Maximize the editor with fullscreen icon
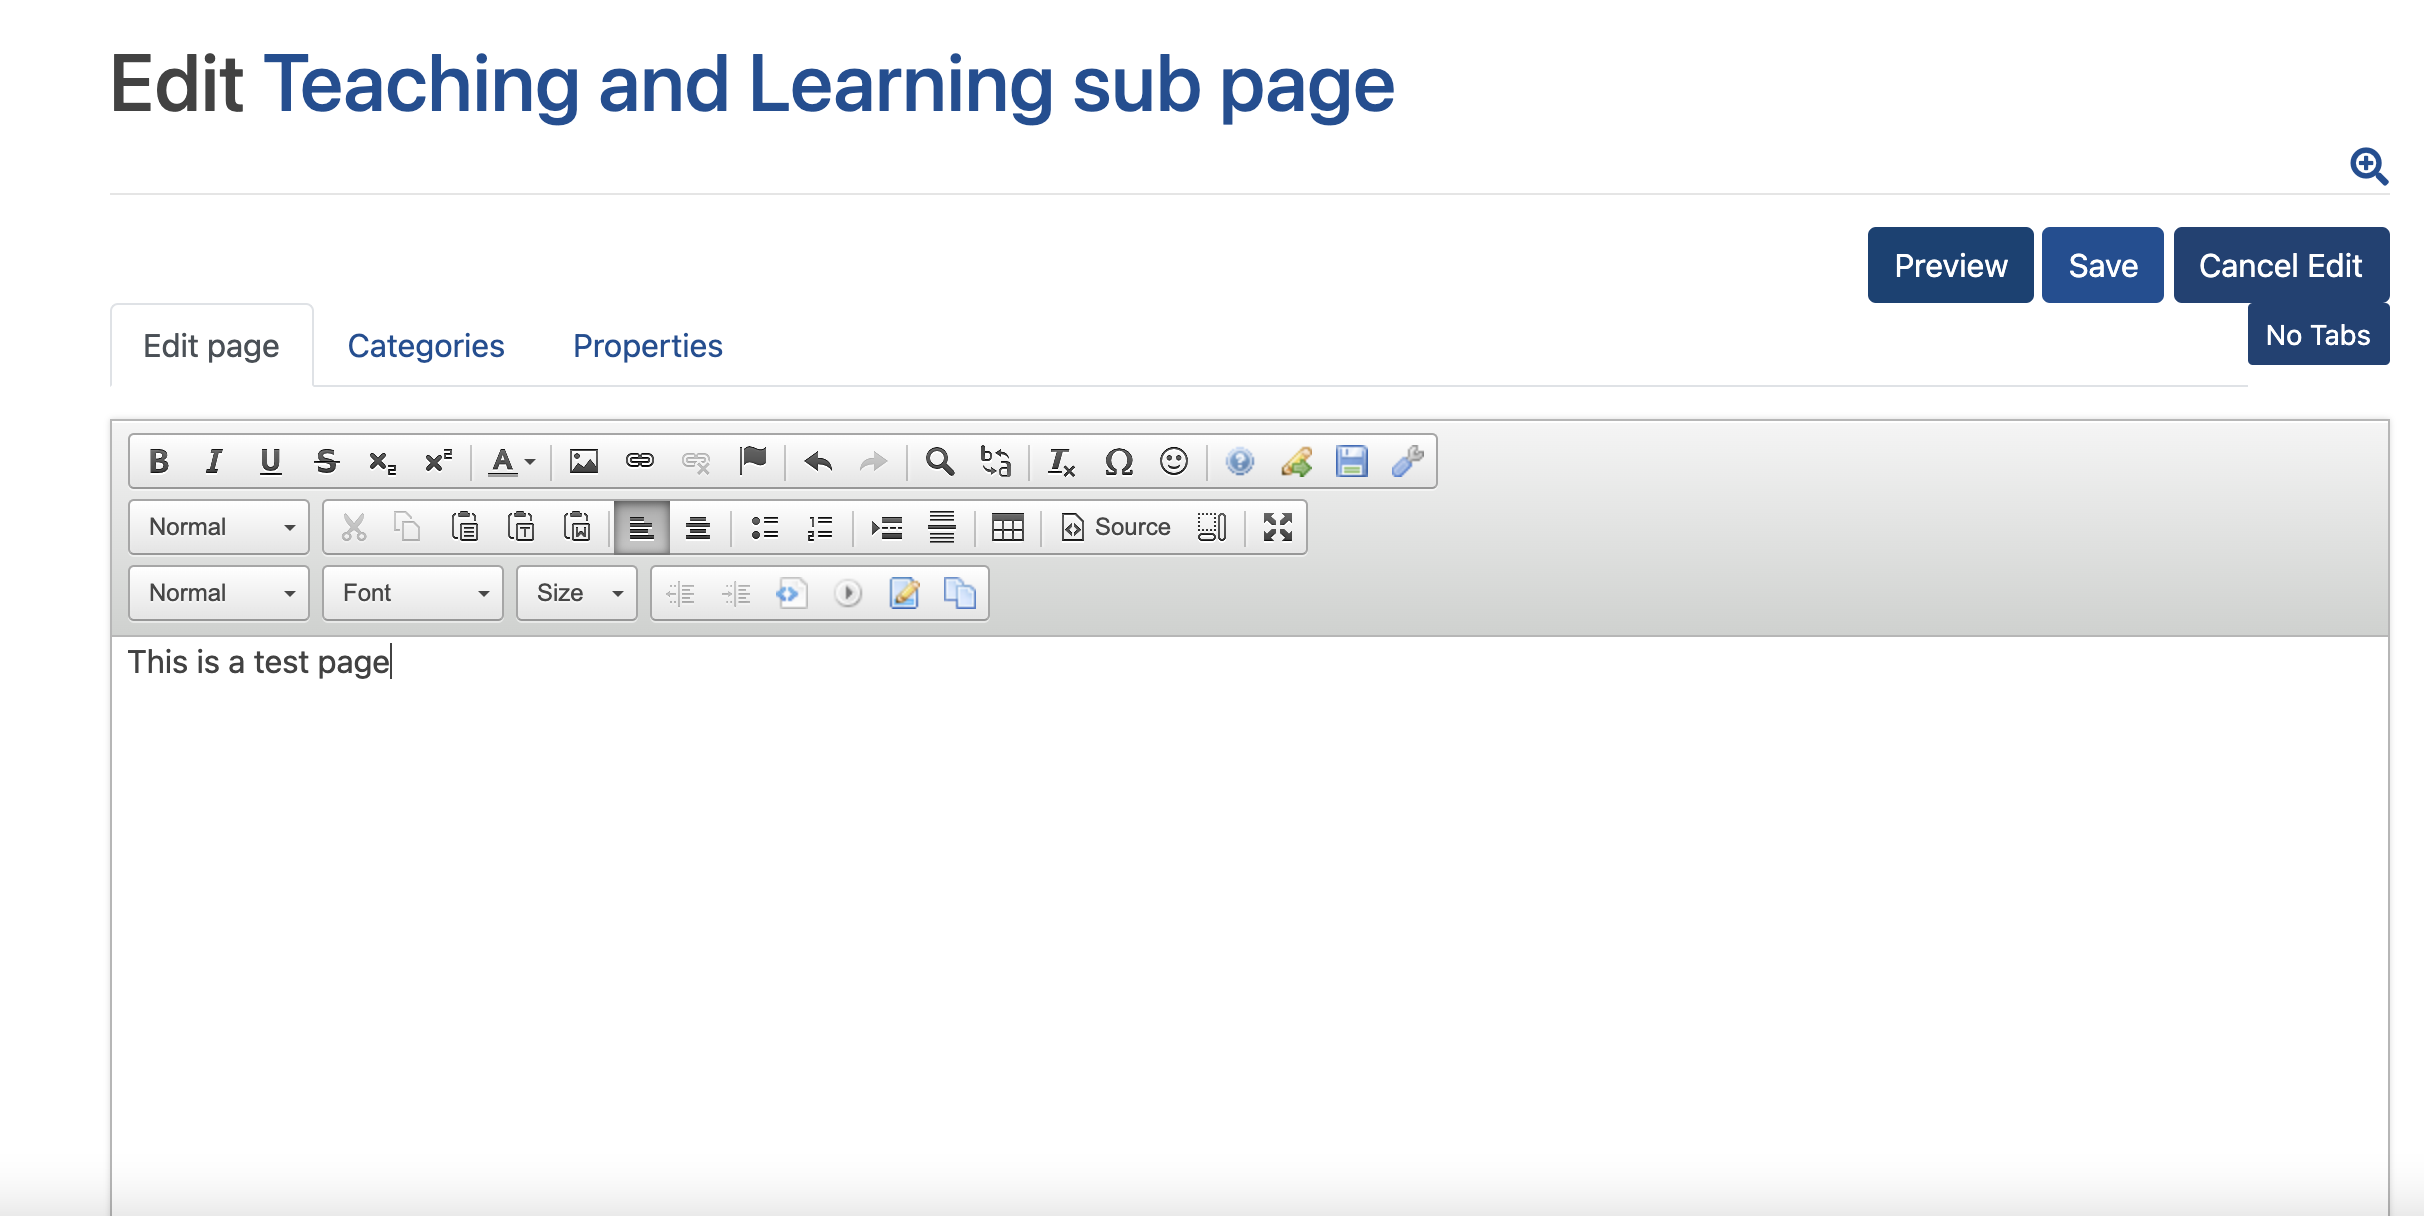 click(1277, 527)
